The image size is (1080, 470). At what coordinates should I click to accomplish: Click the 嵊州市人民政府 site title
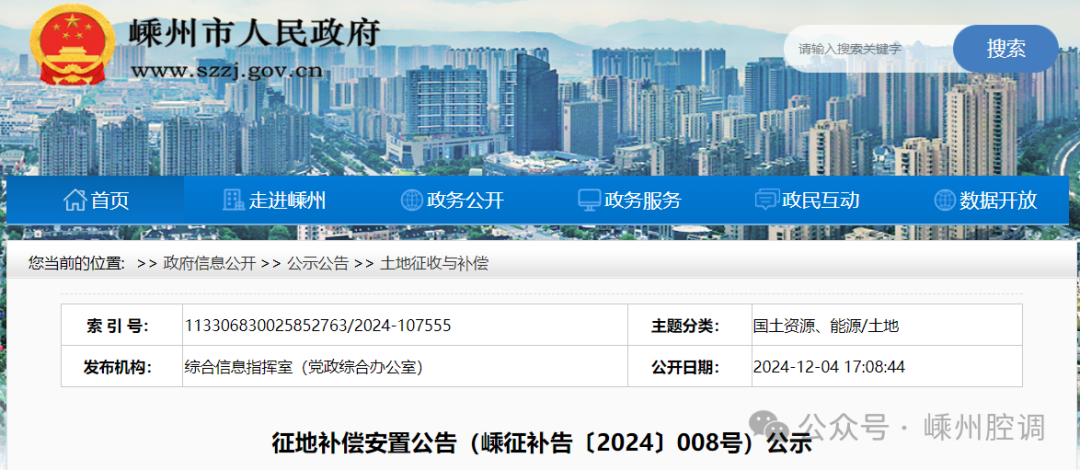tap(255, 32)
